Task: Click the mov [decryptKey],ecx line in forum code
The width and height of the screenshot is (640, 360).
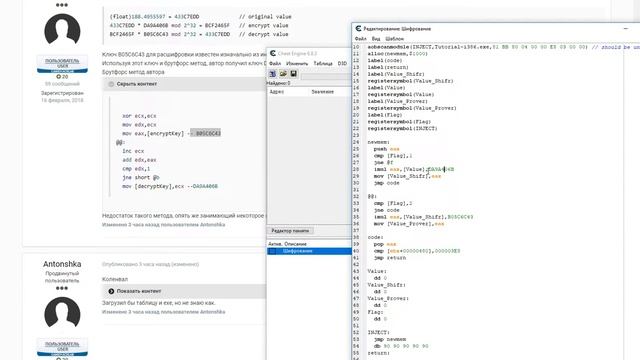Action: click(170, 187)
